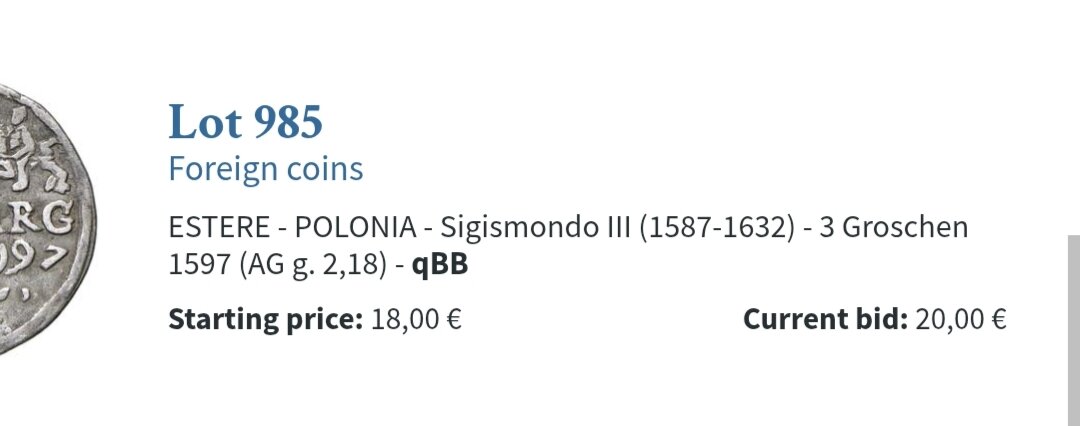This screenshot has width=1080, height=426.
Task: Click the POLONIA text in description
Action: tap(354, 228)
